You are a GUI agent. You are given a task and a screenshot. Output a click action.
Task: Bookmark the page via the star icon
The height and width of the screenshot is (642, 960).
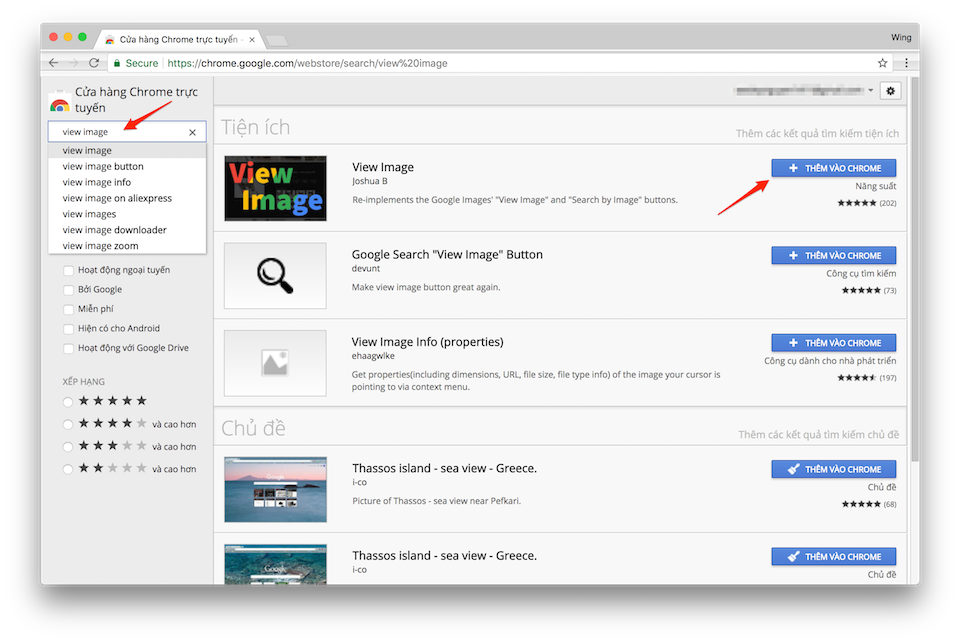(x=881, y=62)
